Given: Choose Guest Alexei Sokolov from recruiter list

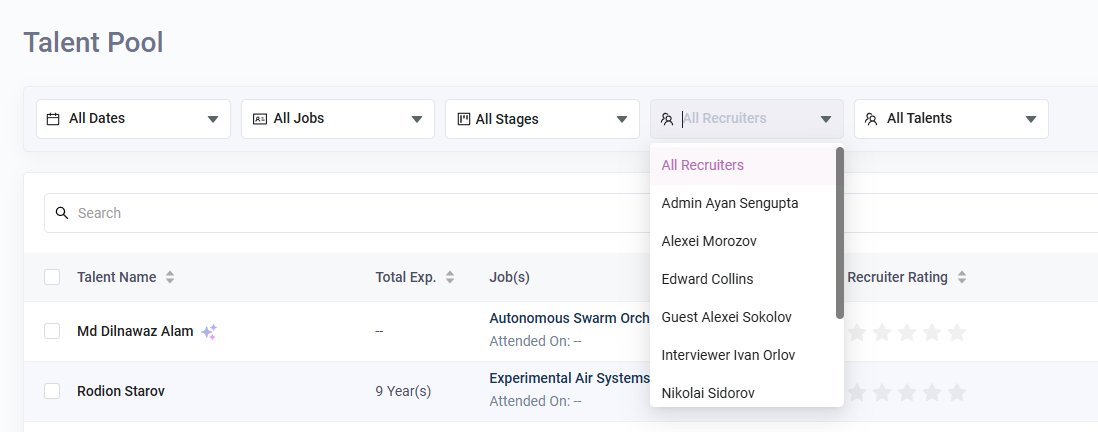Looking at the screenshot, I should tap(743, 316).
